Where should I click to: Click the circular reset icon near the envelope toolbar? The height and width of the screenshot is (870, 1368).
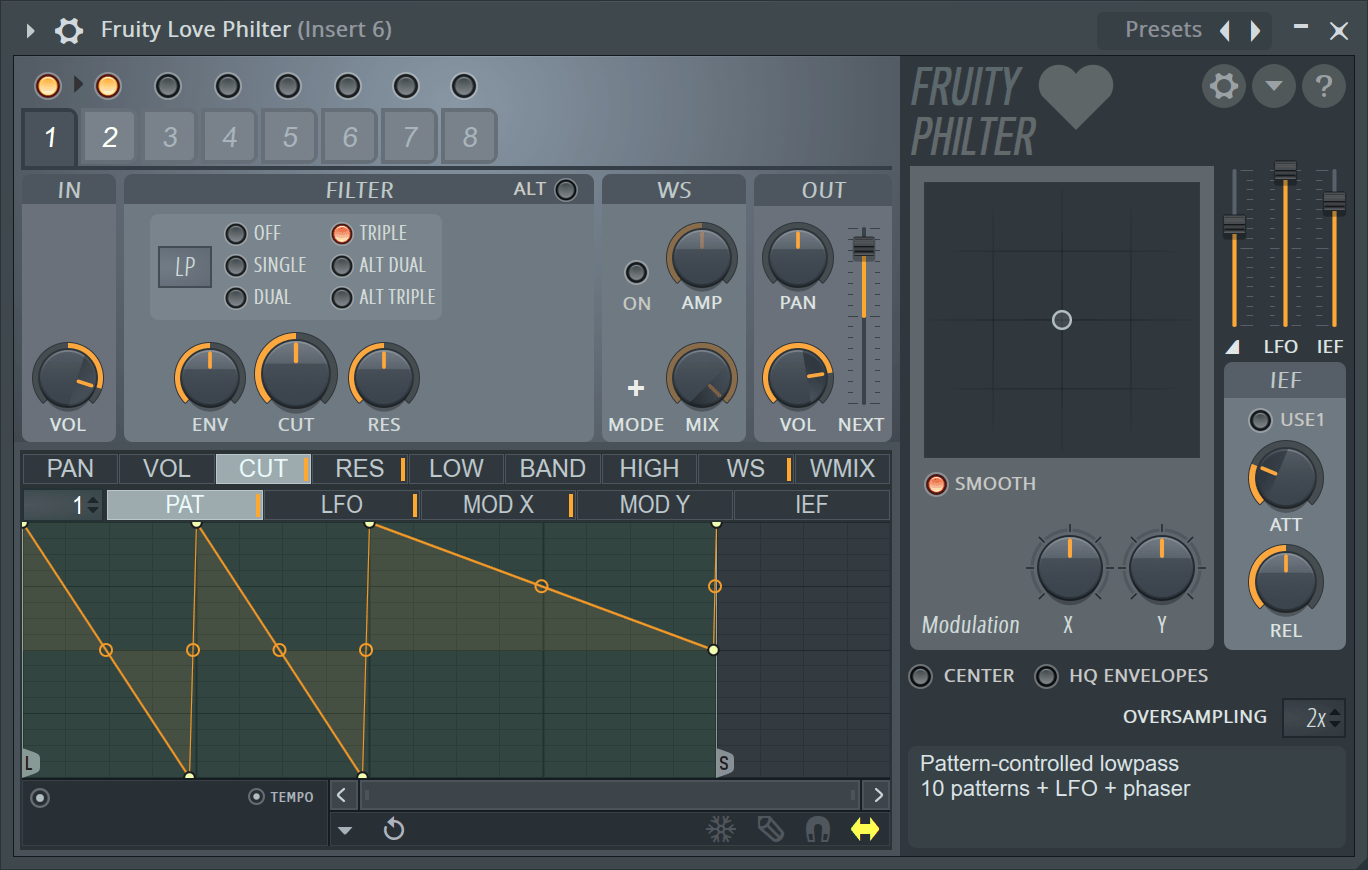[x=393, y=829]
